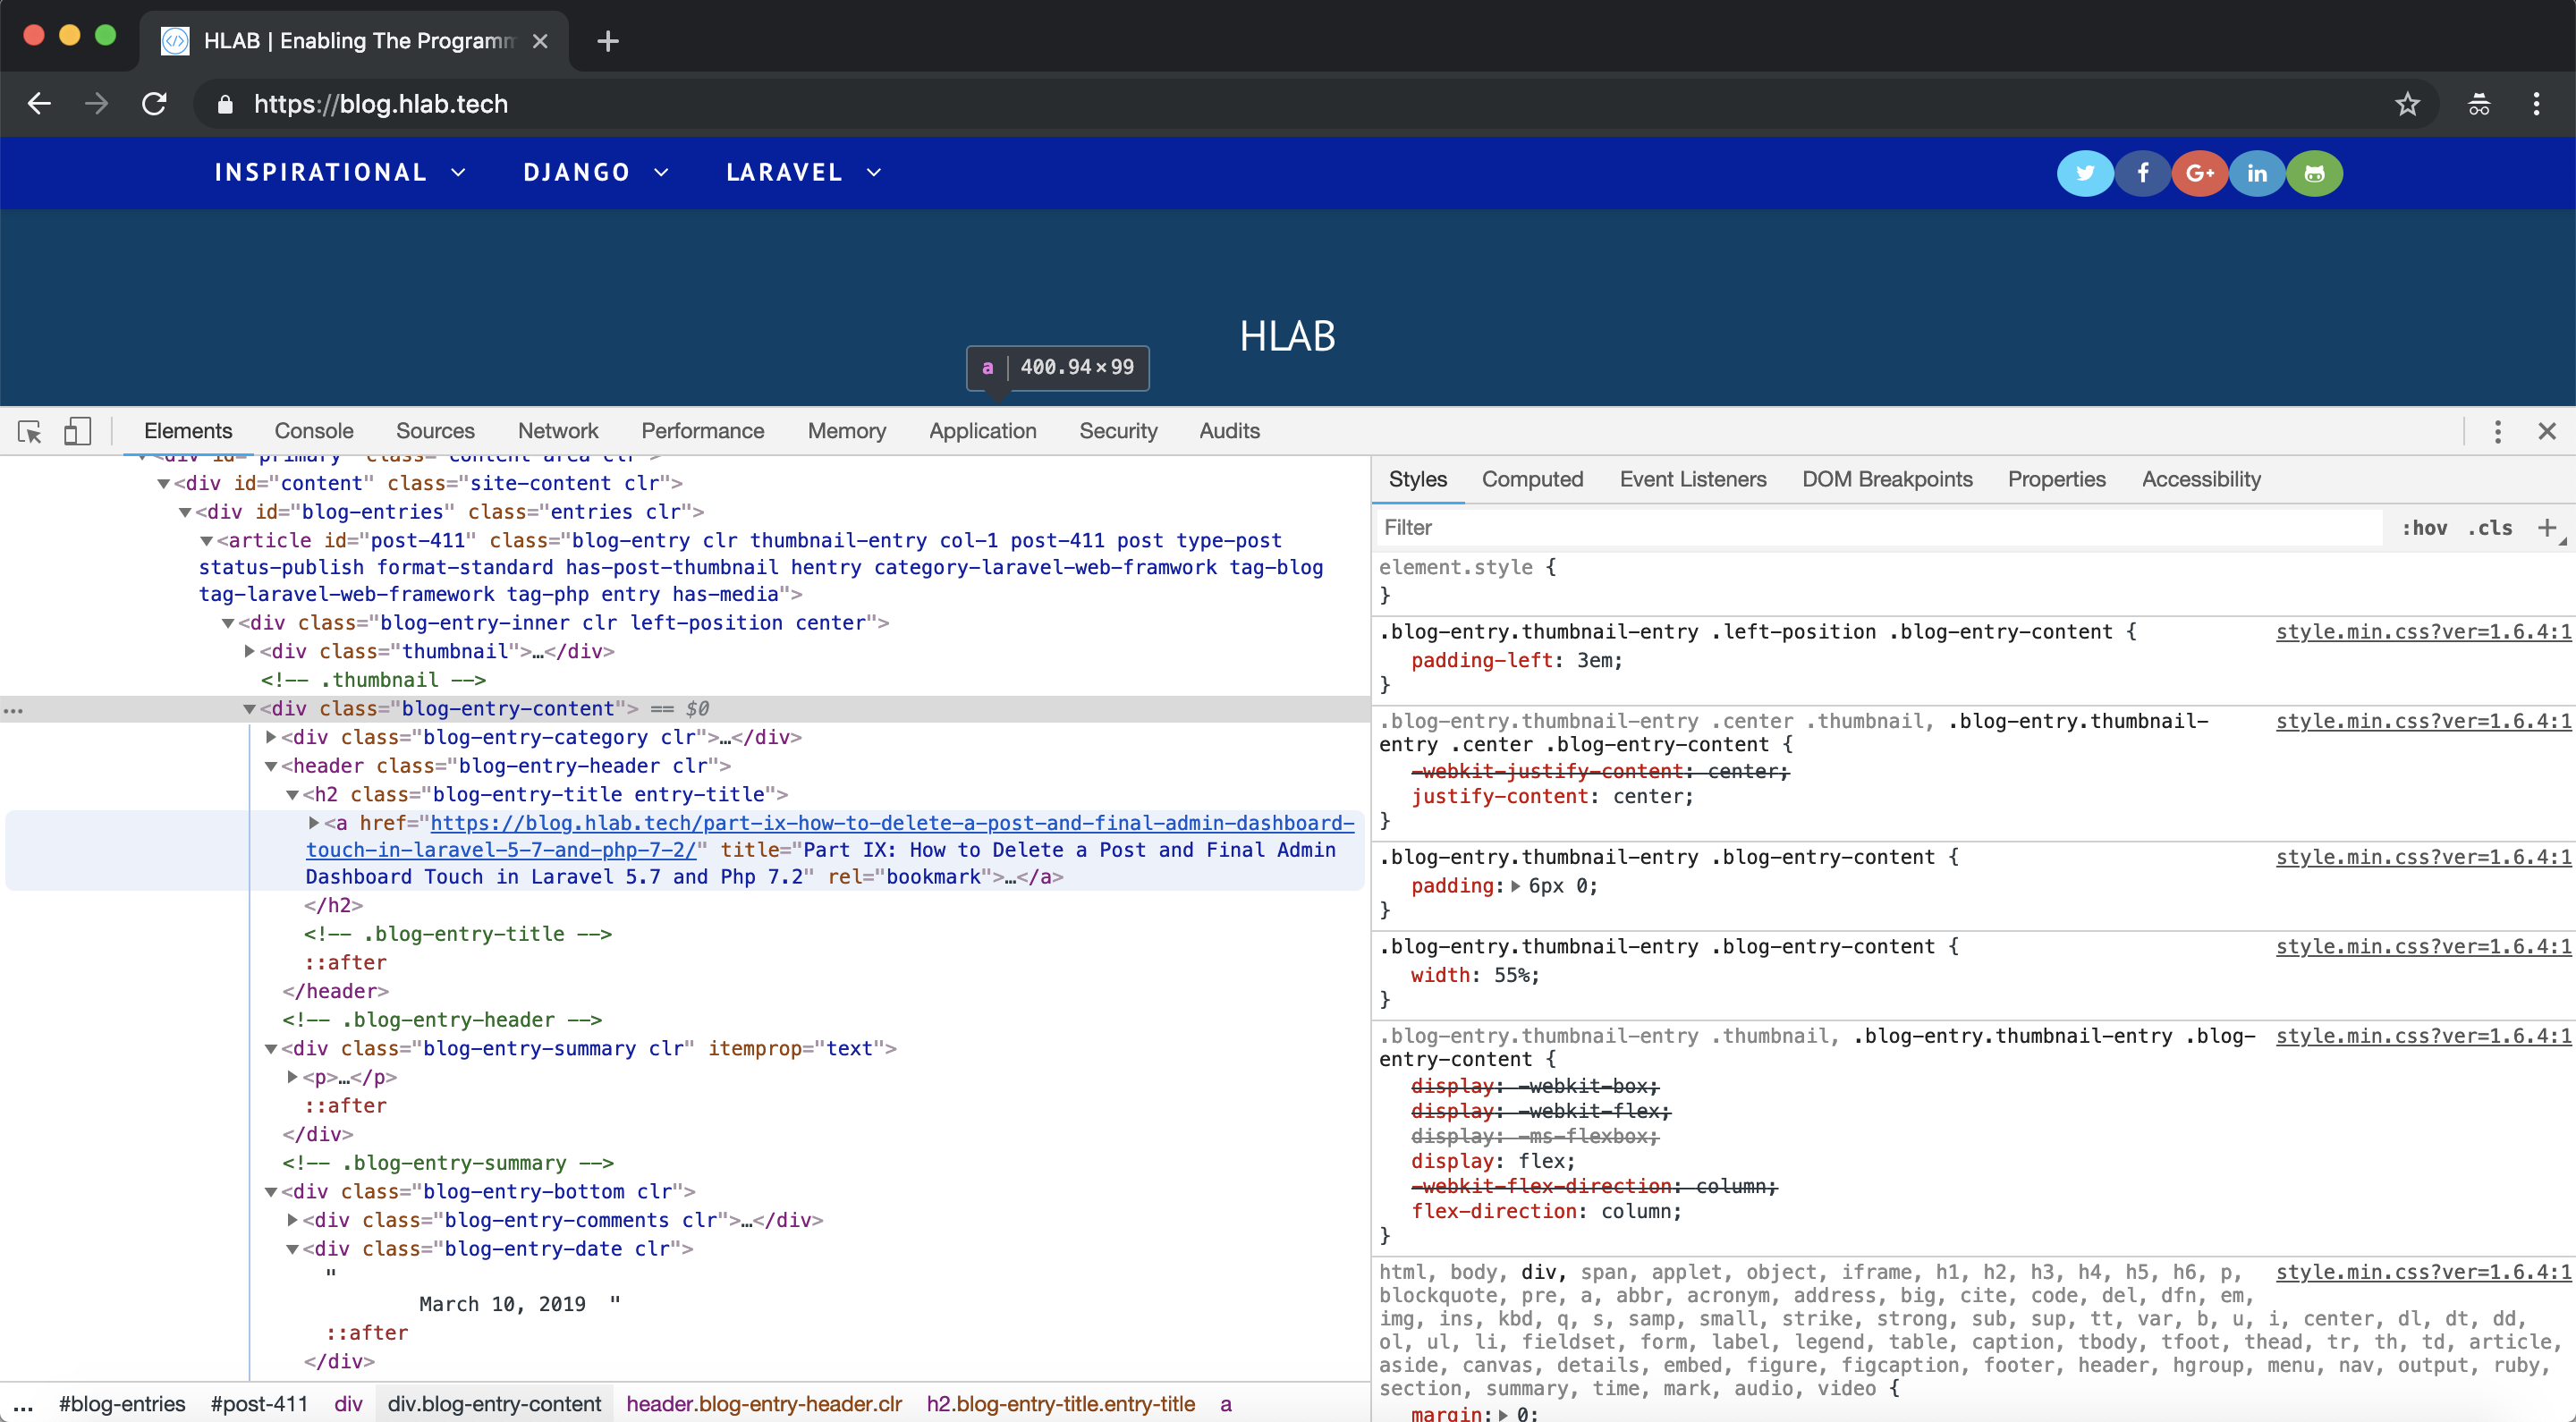Click the LinkedIn social icon

2257,173
